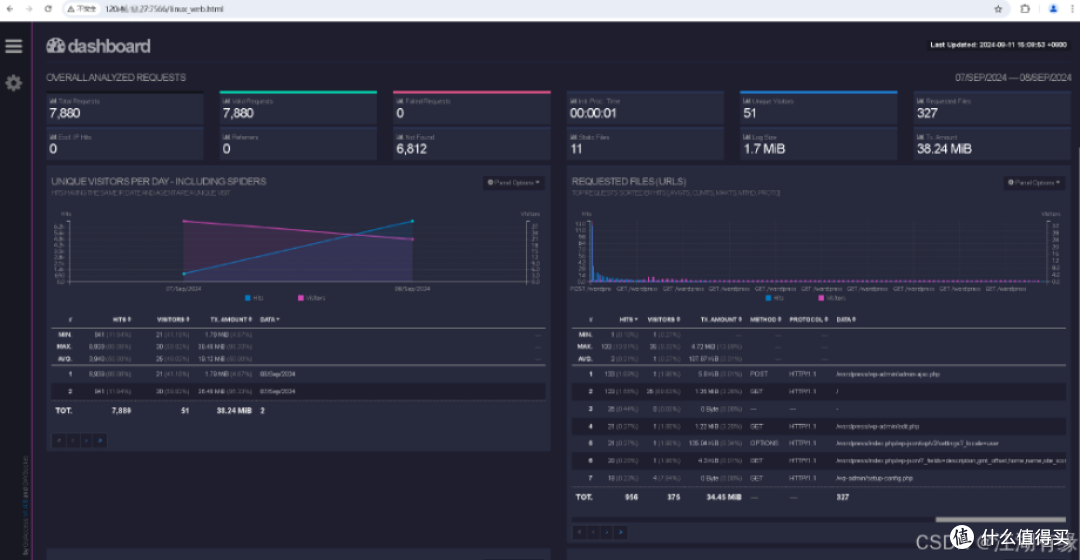1080x560 pixels.
Task: Click the browser forward arrow
Action: point(29,9)
